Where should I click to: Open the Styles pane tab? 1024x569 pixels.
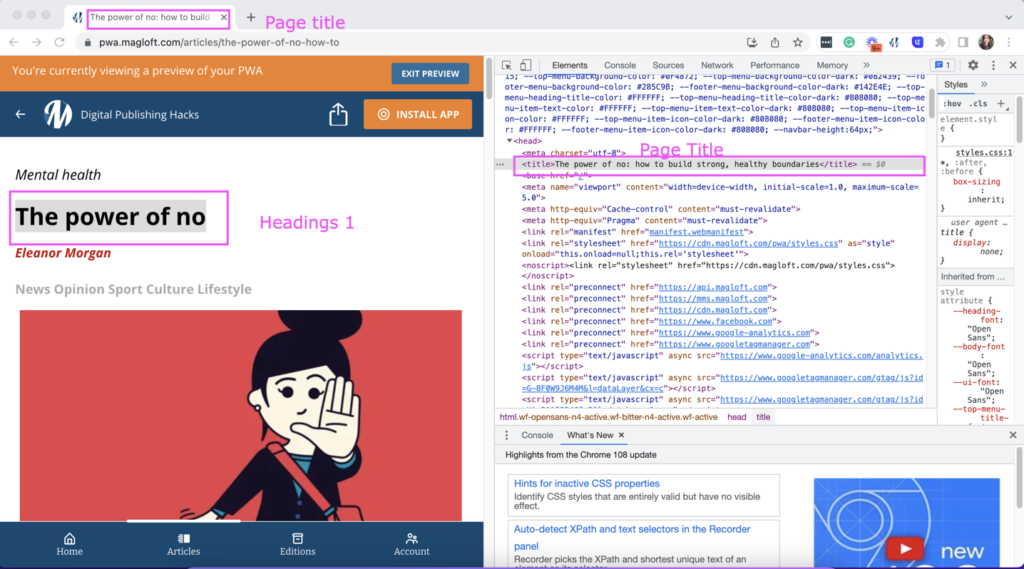tap(955, 85)
